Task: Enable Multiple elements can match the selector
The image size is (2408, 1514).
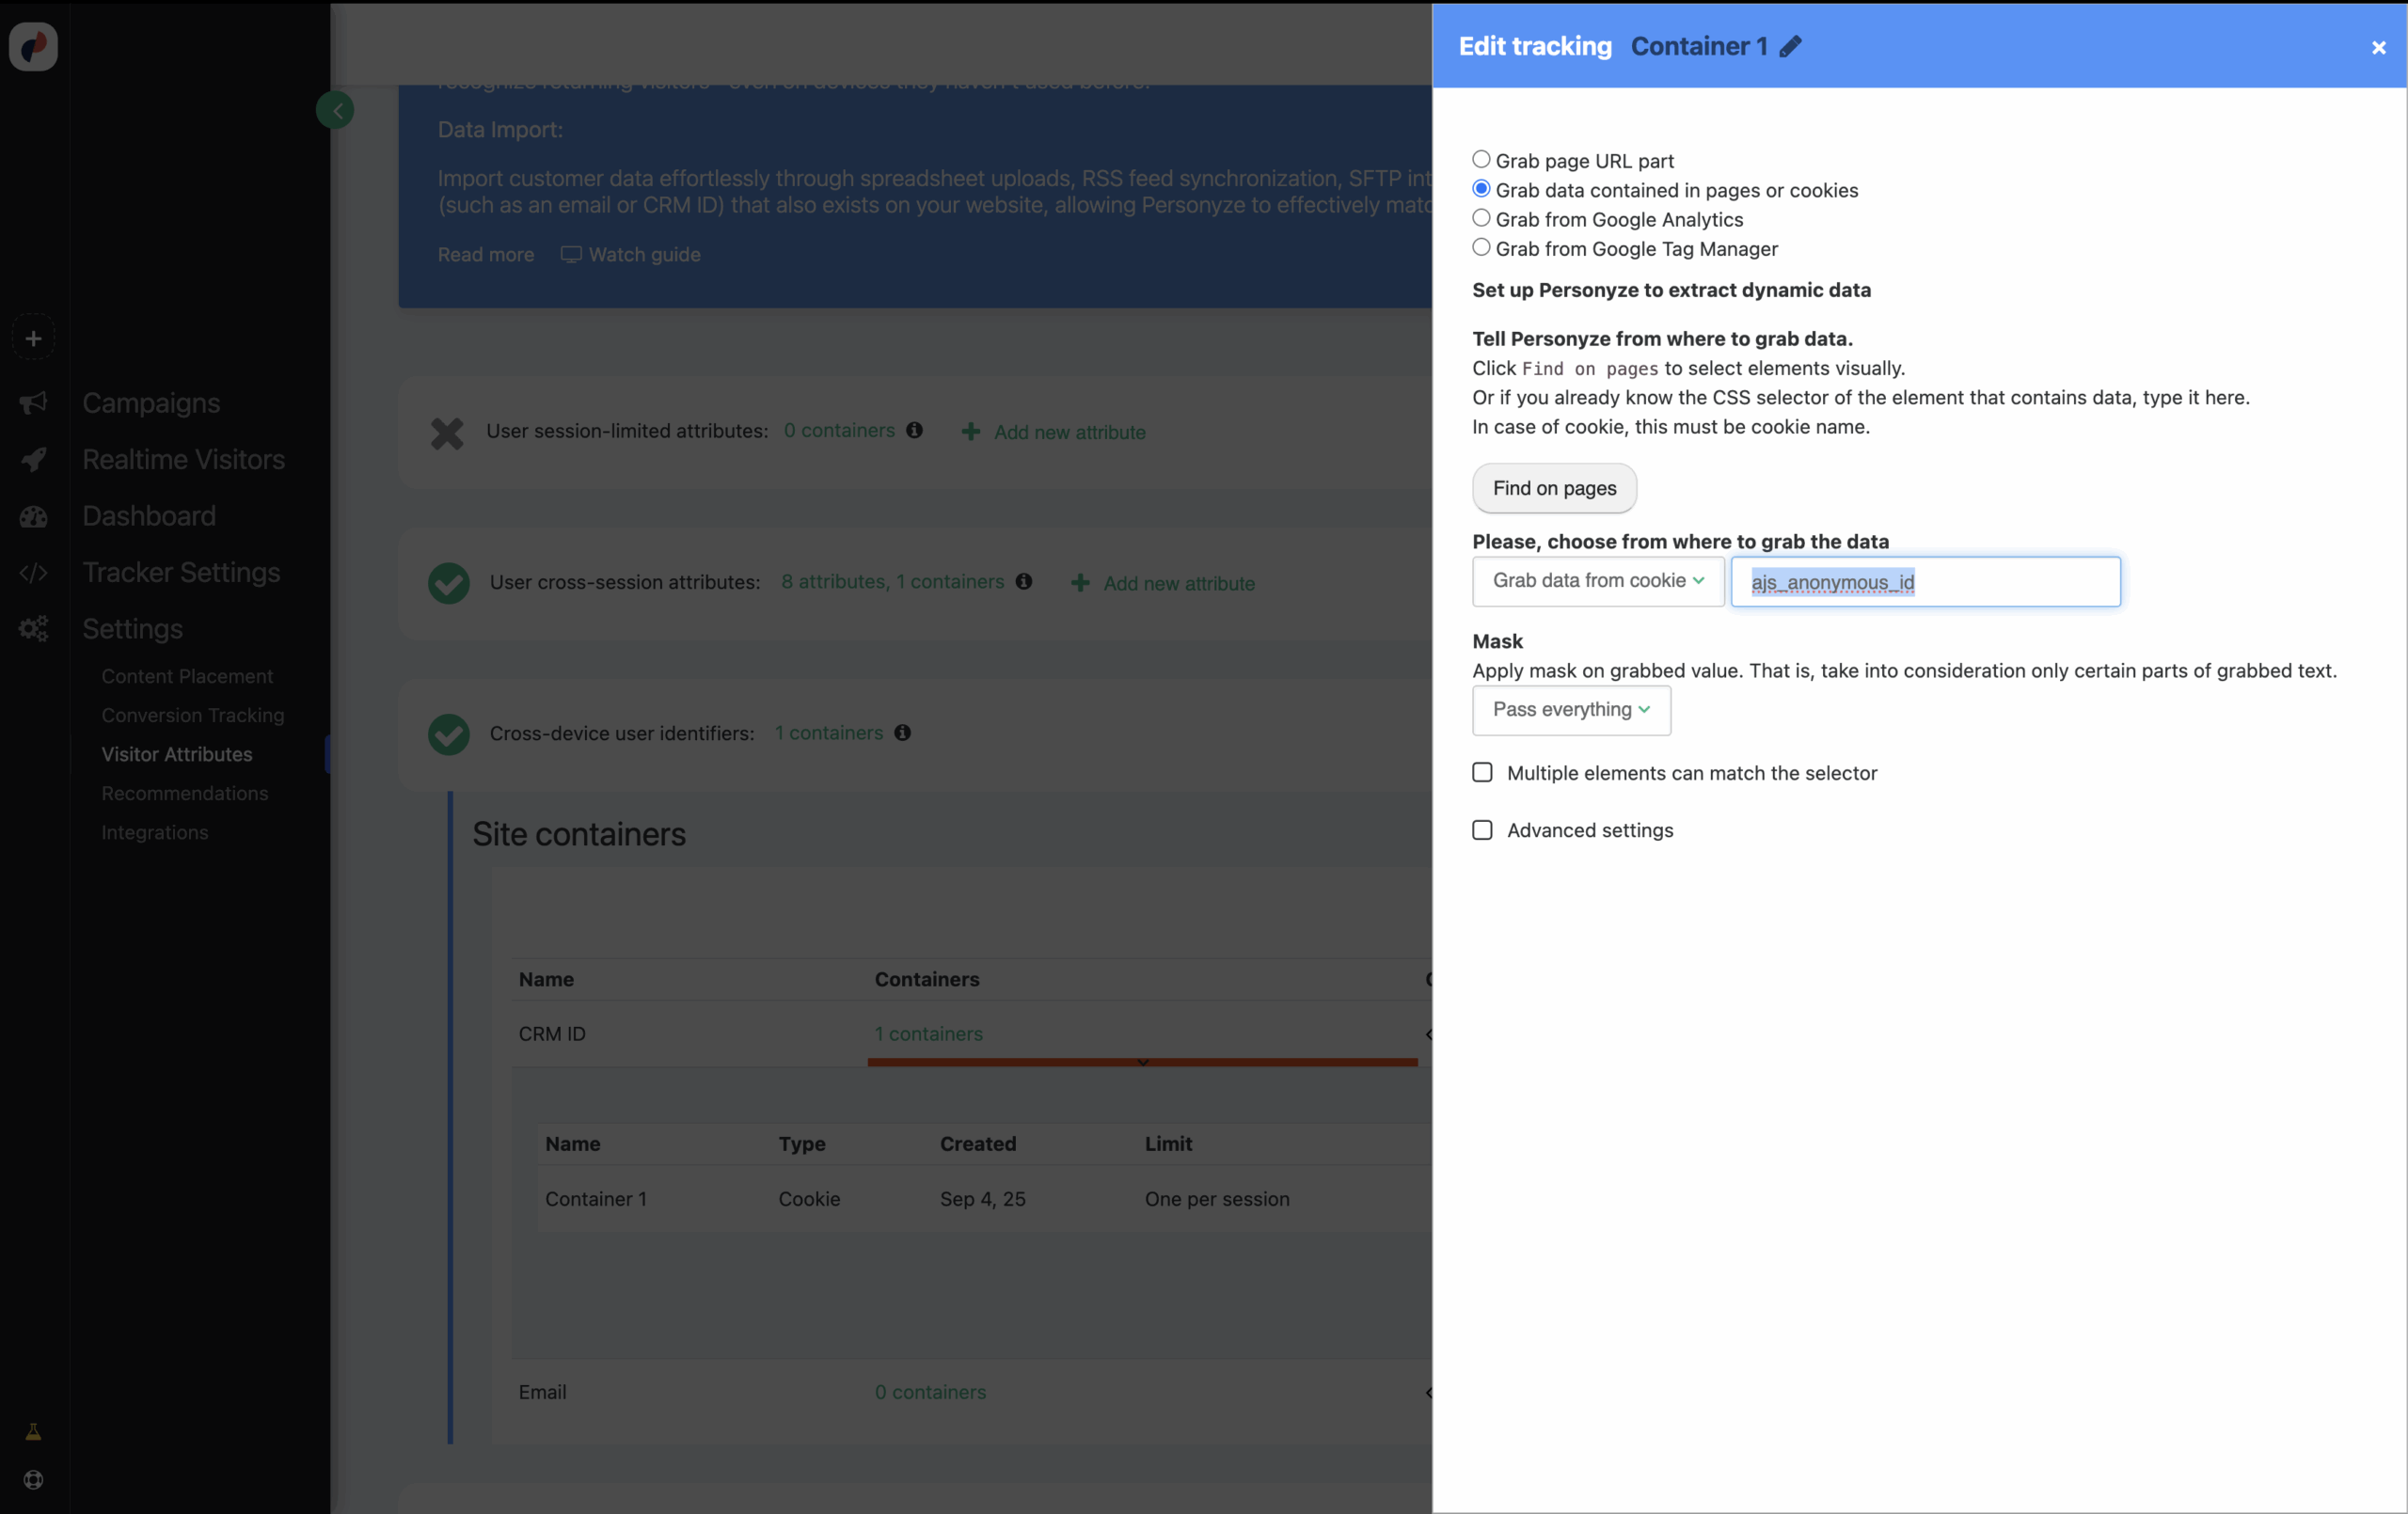Action: 1482,773
